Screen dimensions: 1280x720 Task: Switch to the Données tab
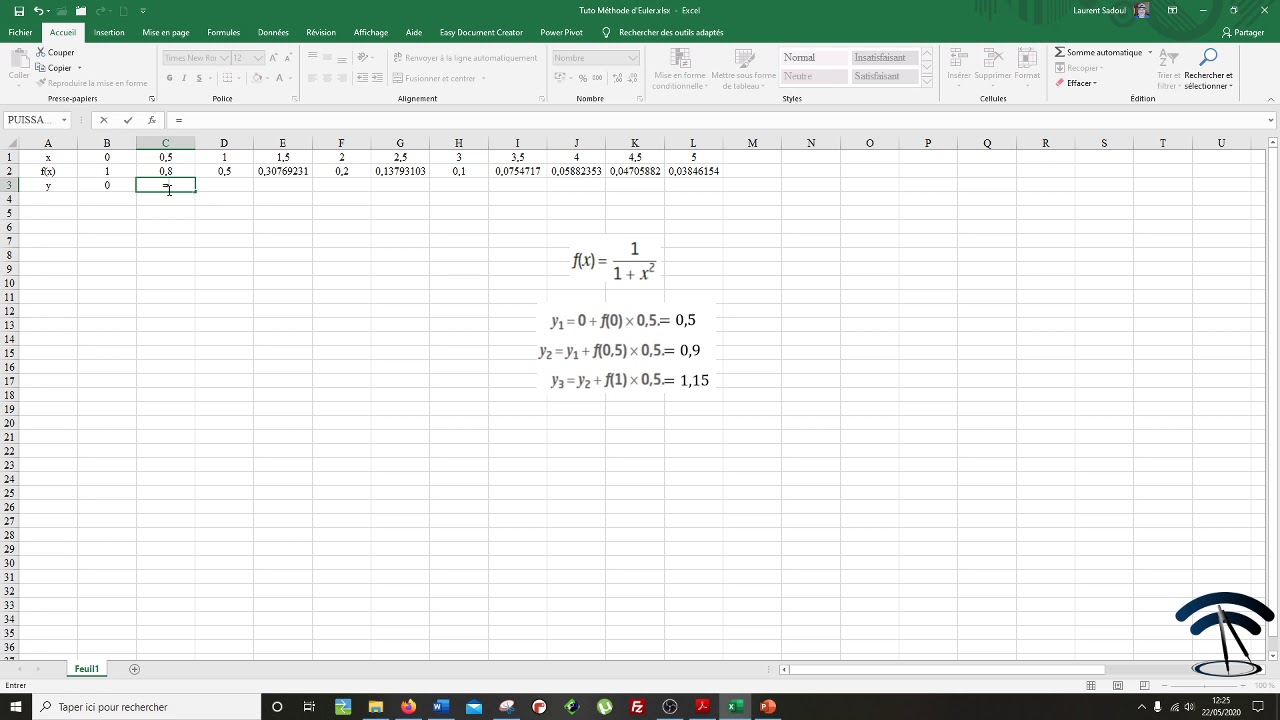pos(273,32)
